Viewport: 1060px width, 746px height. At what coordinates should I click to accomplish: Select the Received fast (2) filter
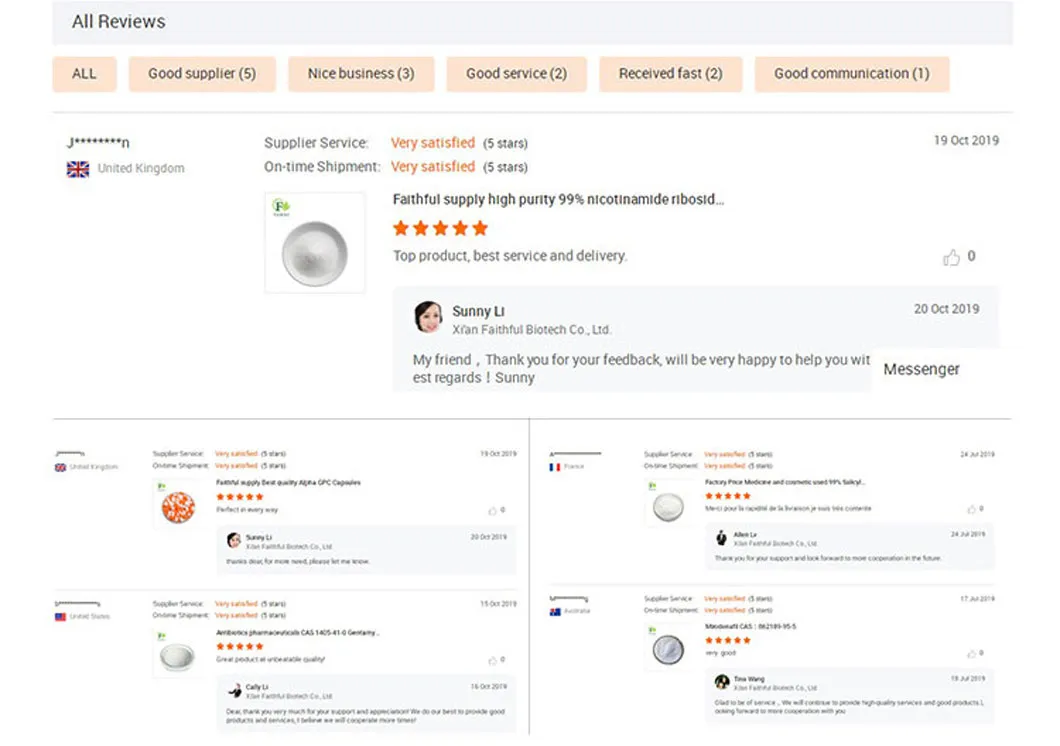click(x=670, y=74)
